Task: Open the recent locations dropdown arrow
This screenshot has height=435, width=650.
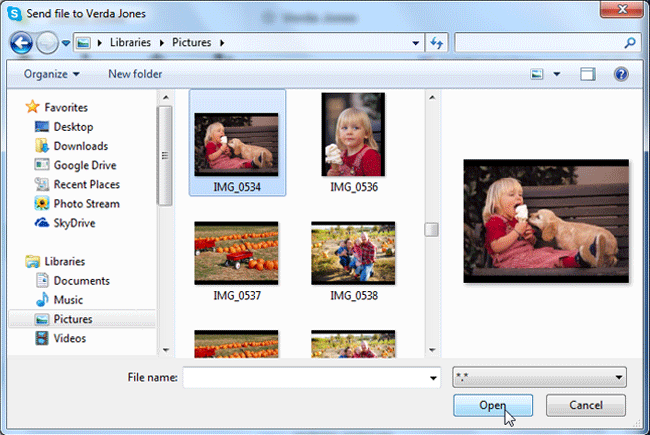Action: pos(65,42)
